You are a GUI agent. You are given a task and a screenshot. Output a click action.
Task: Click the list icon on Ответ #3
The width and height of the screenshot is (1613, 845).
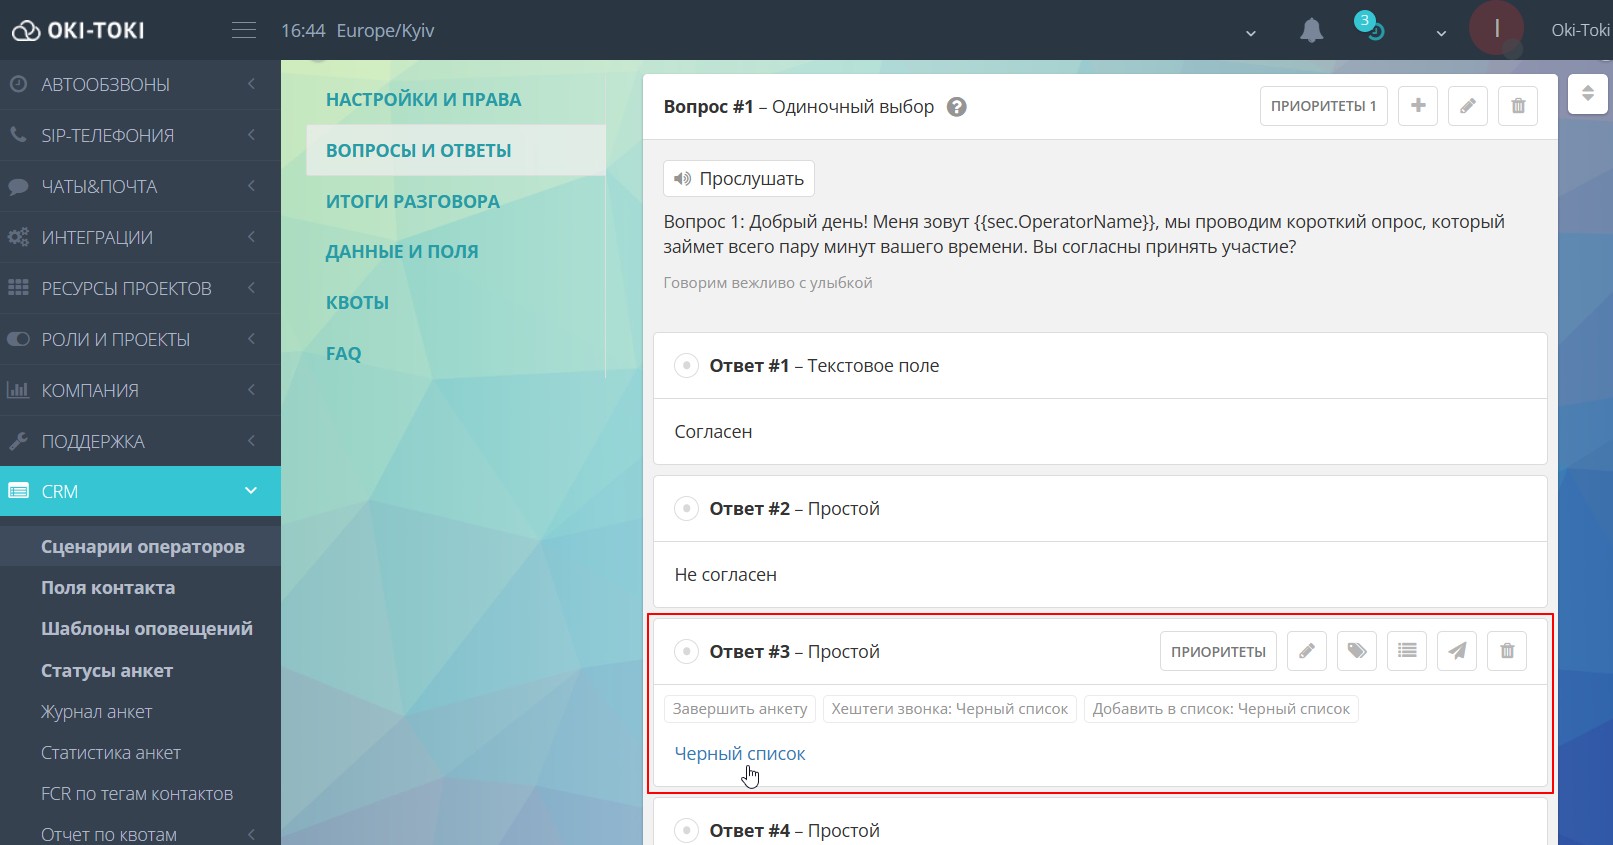click(x=1406, y=652)
